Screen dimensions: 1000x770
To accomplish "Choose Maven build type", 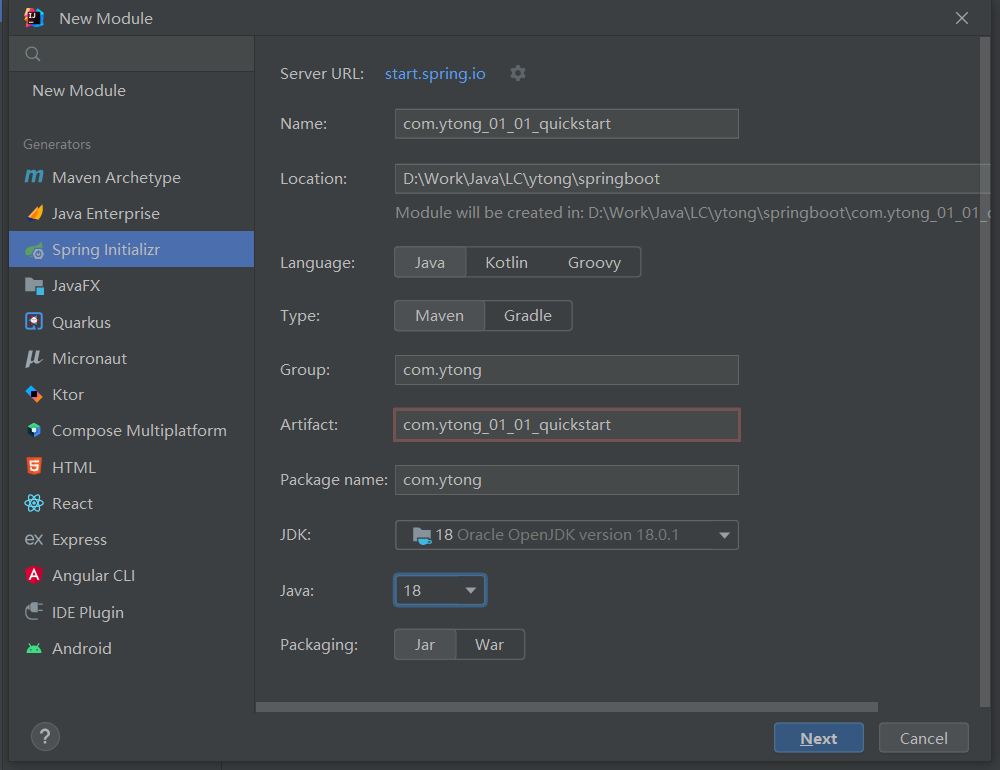I will pyautogui.click(x=439, y=316).
